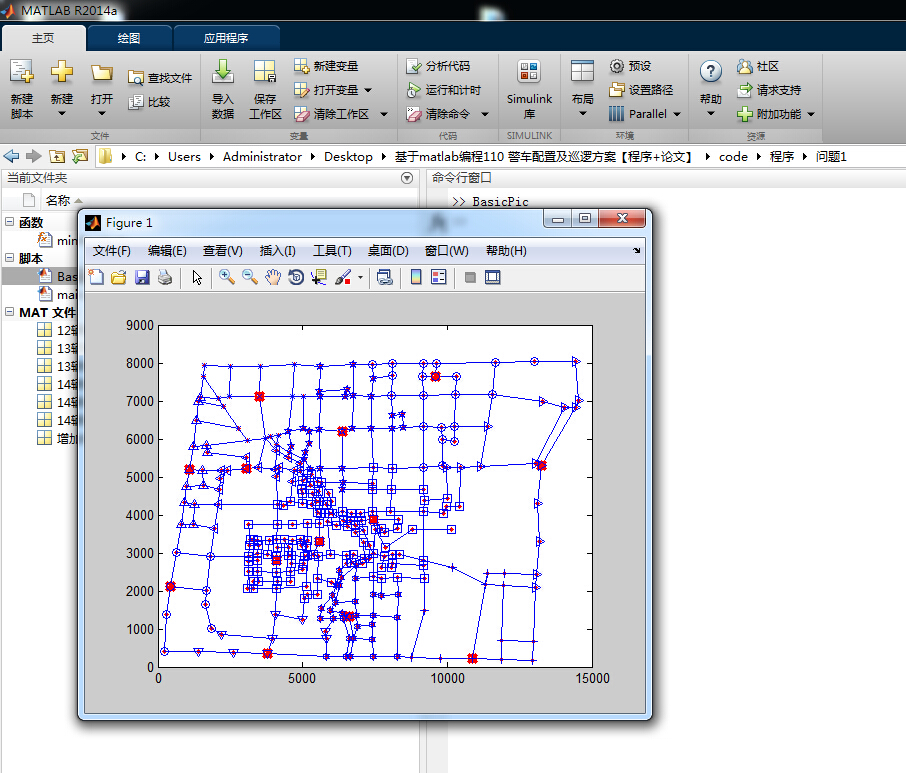This screenshot has width=906, height=773.
Task: Click Find Files (查找文件)
Action: pyautogui.click(x=160, y=77)
